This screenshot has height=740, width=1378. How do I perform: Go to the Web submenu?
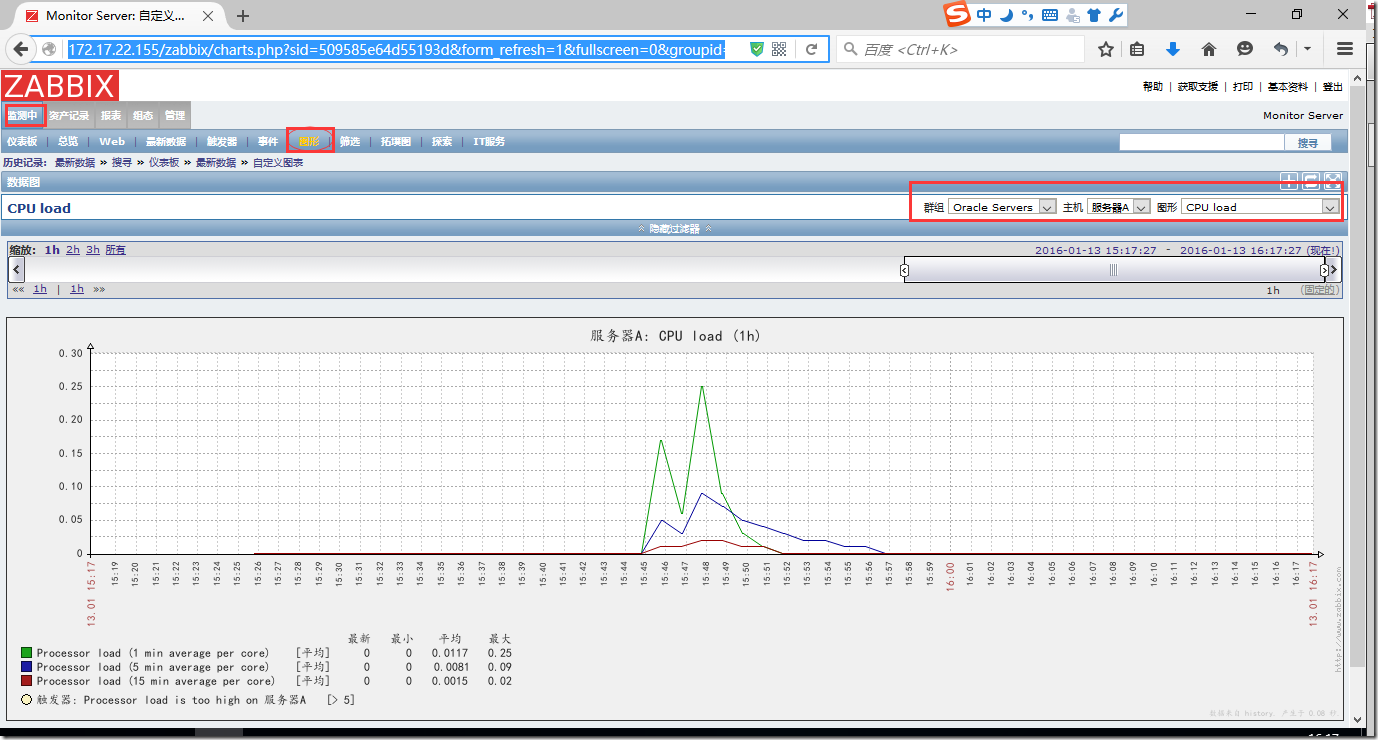click(x=112, y=142)
